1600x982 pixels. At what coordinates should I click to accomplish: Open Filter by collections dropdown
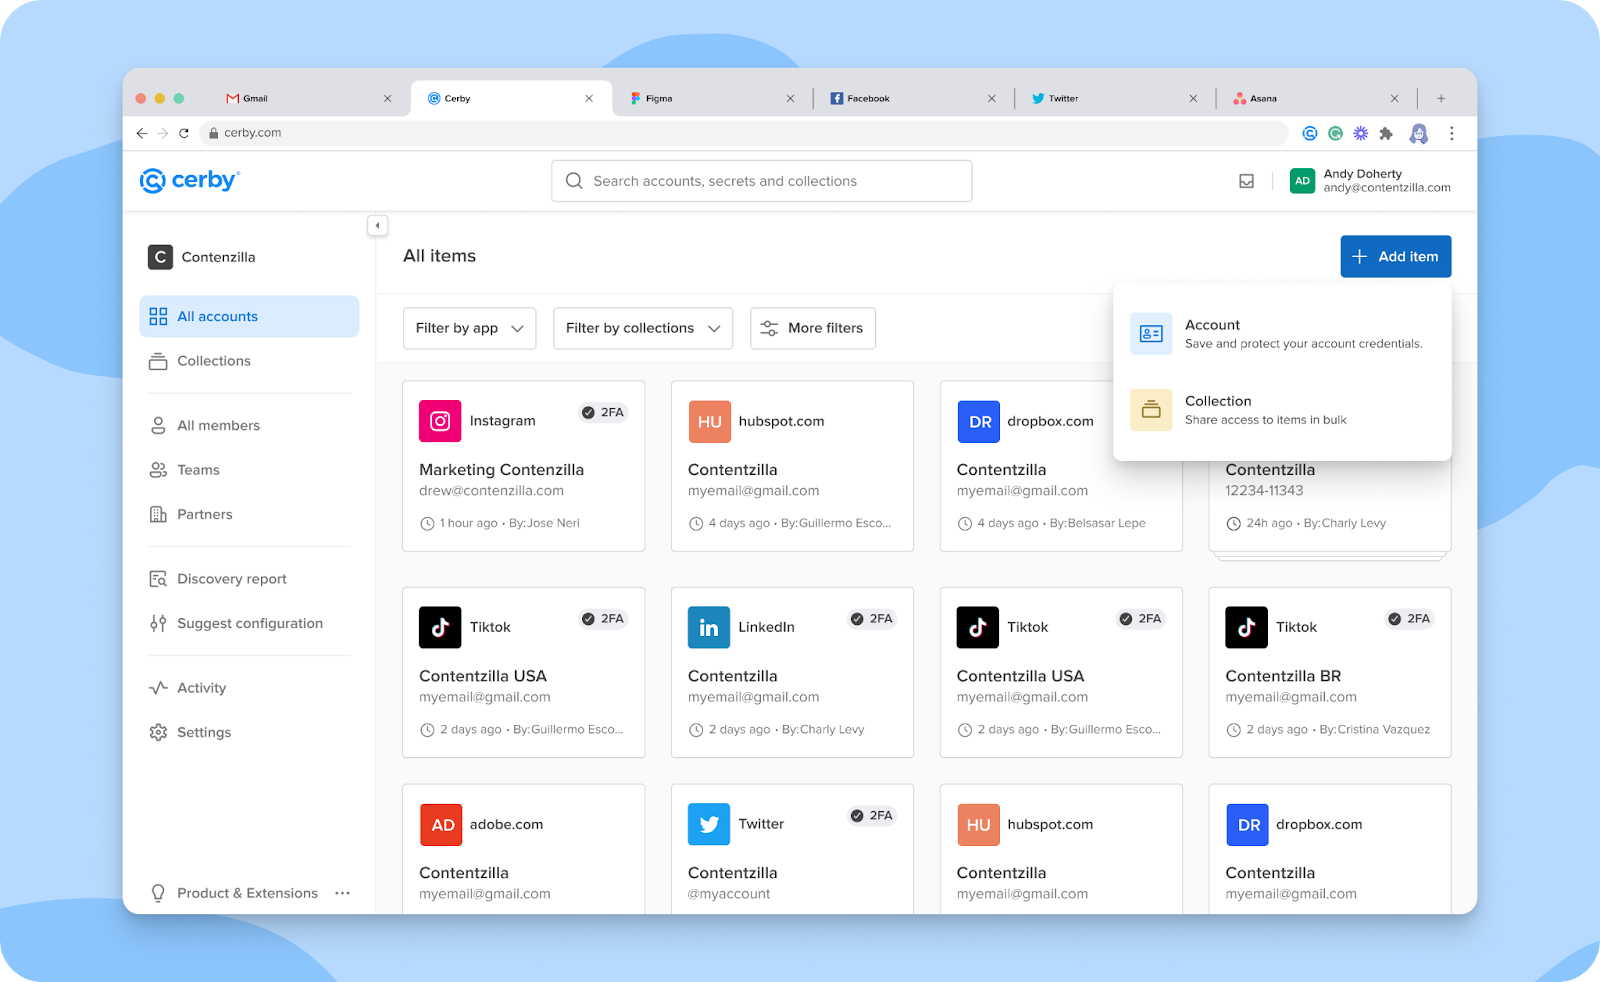point(643,328)
